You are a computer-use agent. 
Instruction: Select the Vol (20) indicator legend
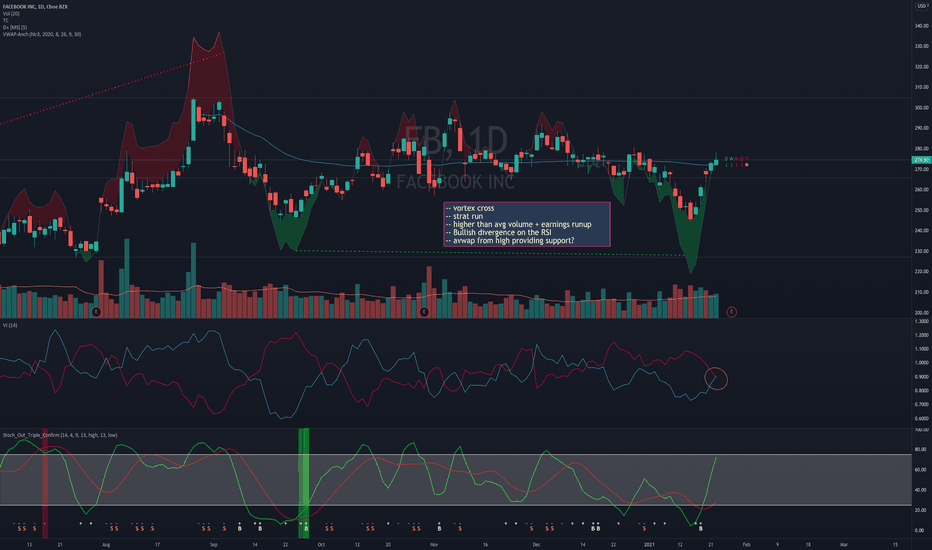(x=11, y=14)
